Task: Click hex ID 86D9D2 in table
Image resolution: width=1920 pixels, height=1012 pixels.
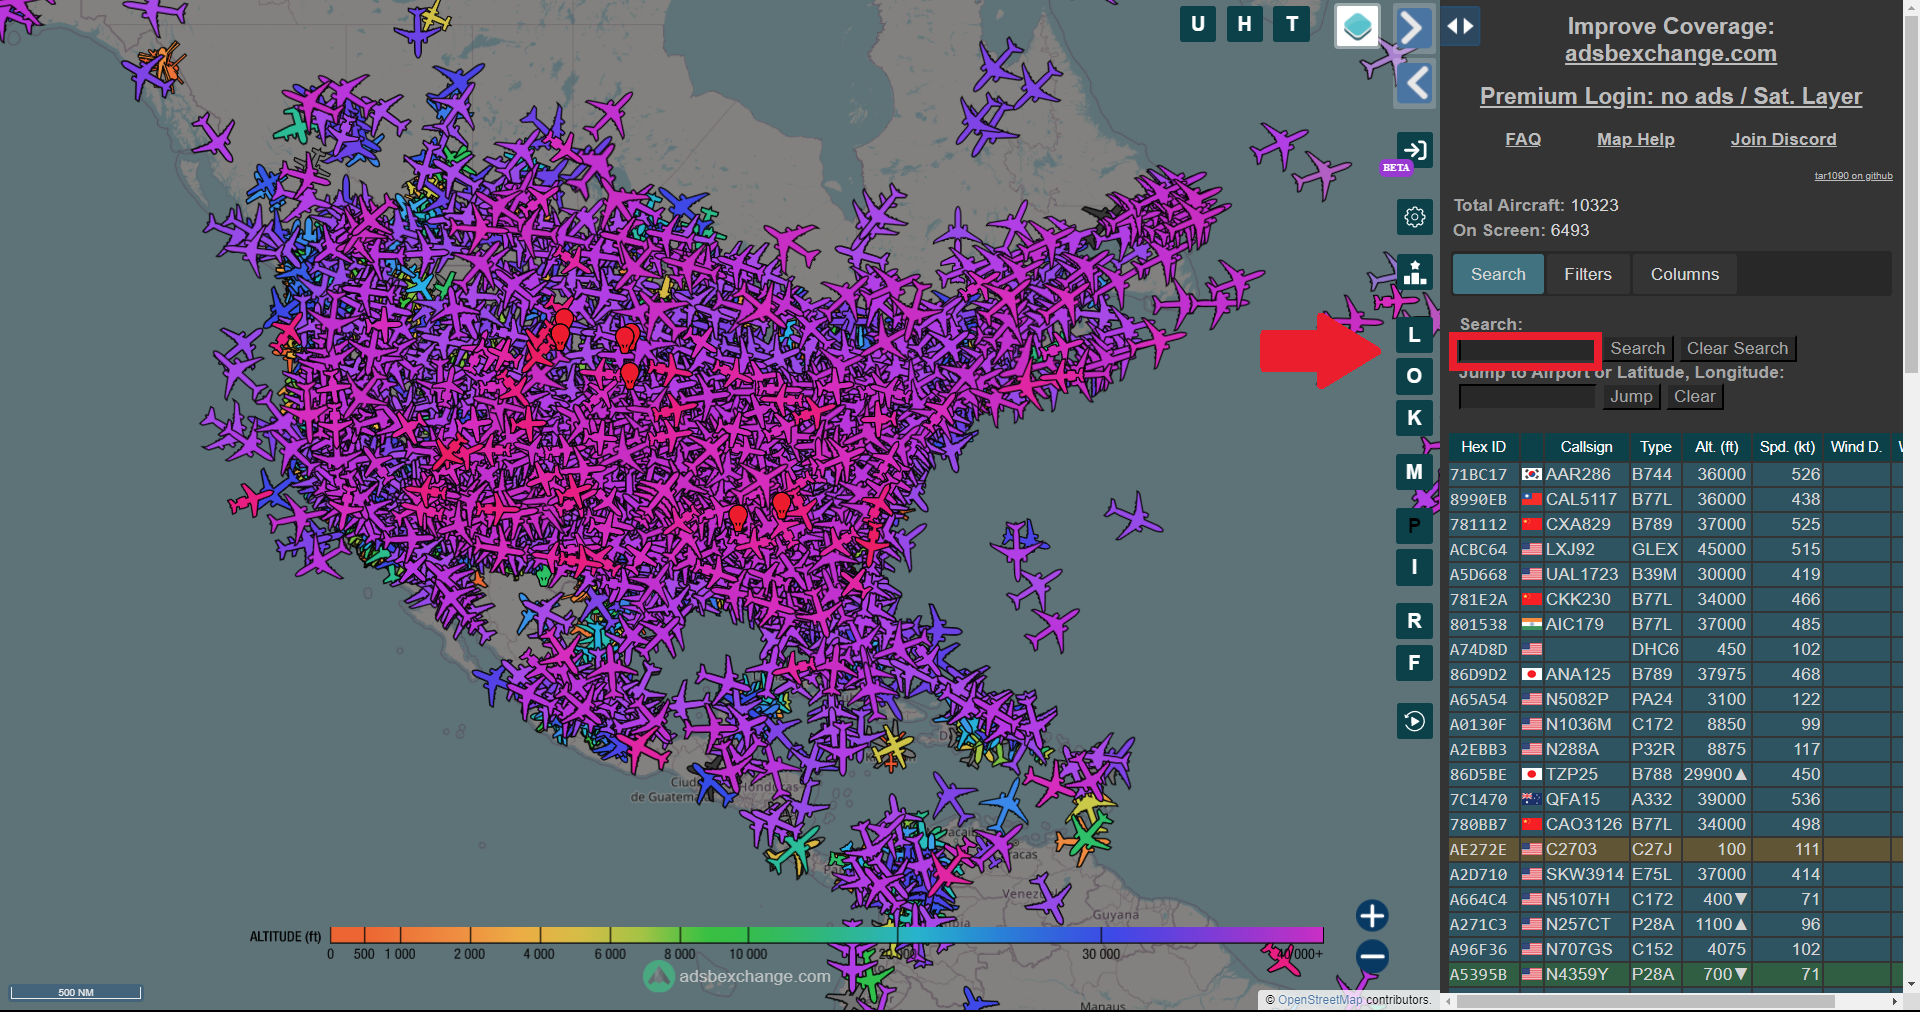Action: tap(1478, 675)
